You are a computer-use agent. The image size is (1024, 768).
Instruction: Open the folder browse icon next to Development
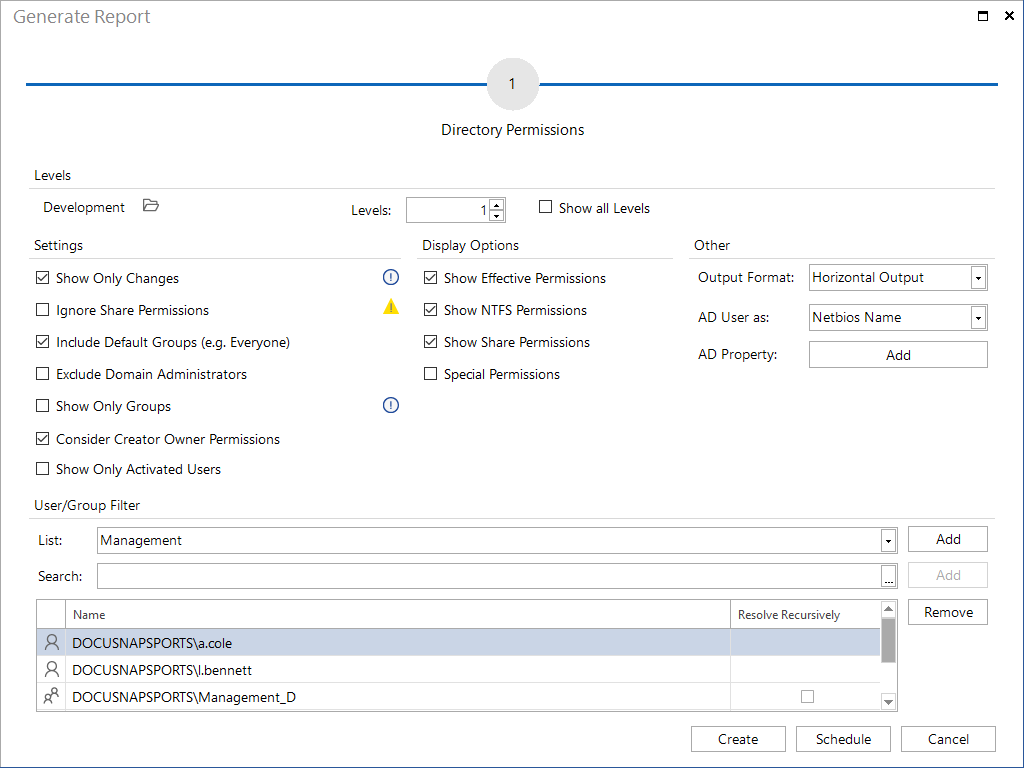151,206
